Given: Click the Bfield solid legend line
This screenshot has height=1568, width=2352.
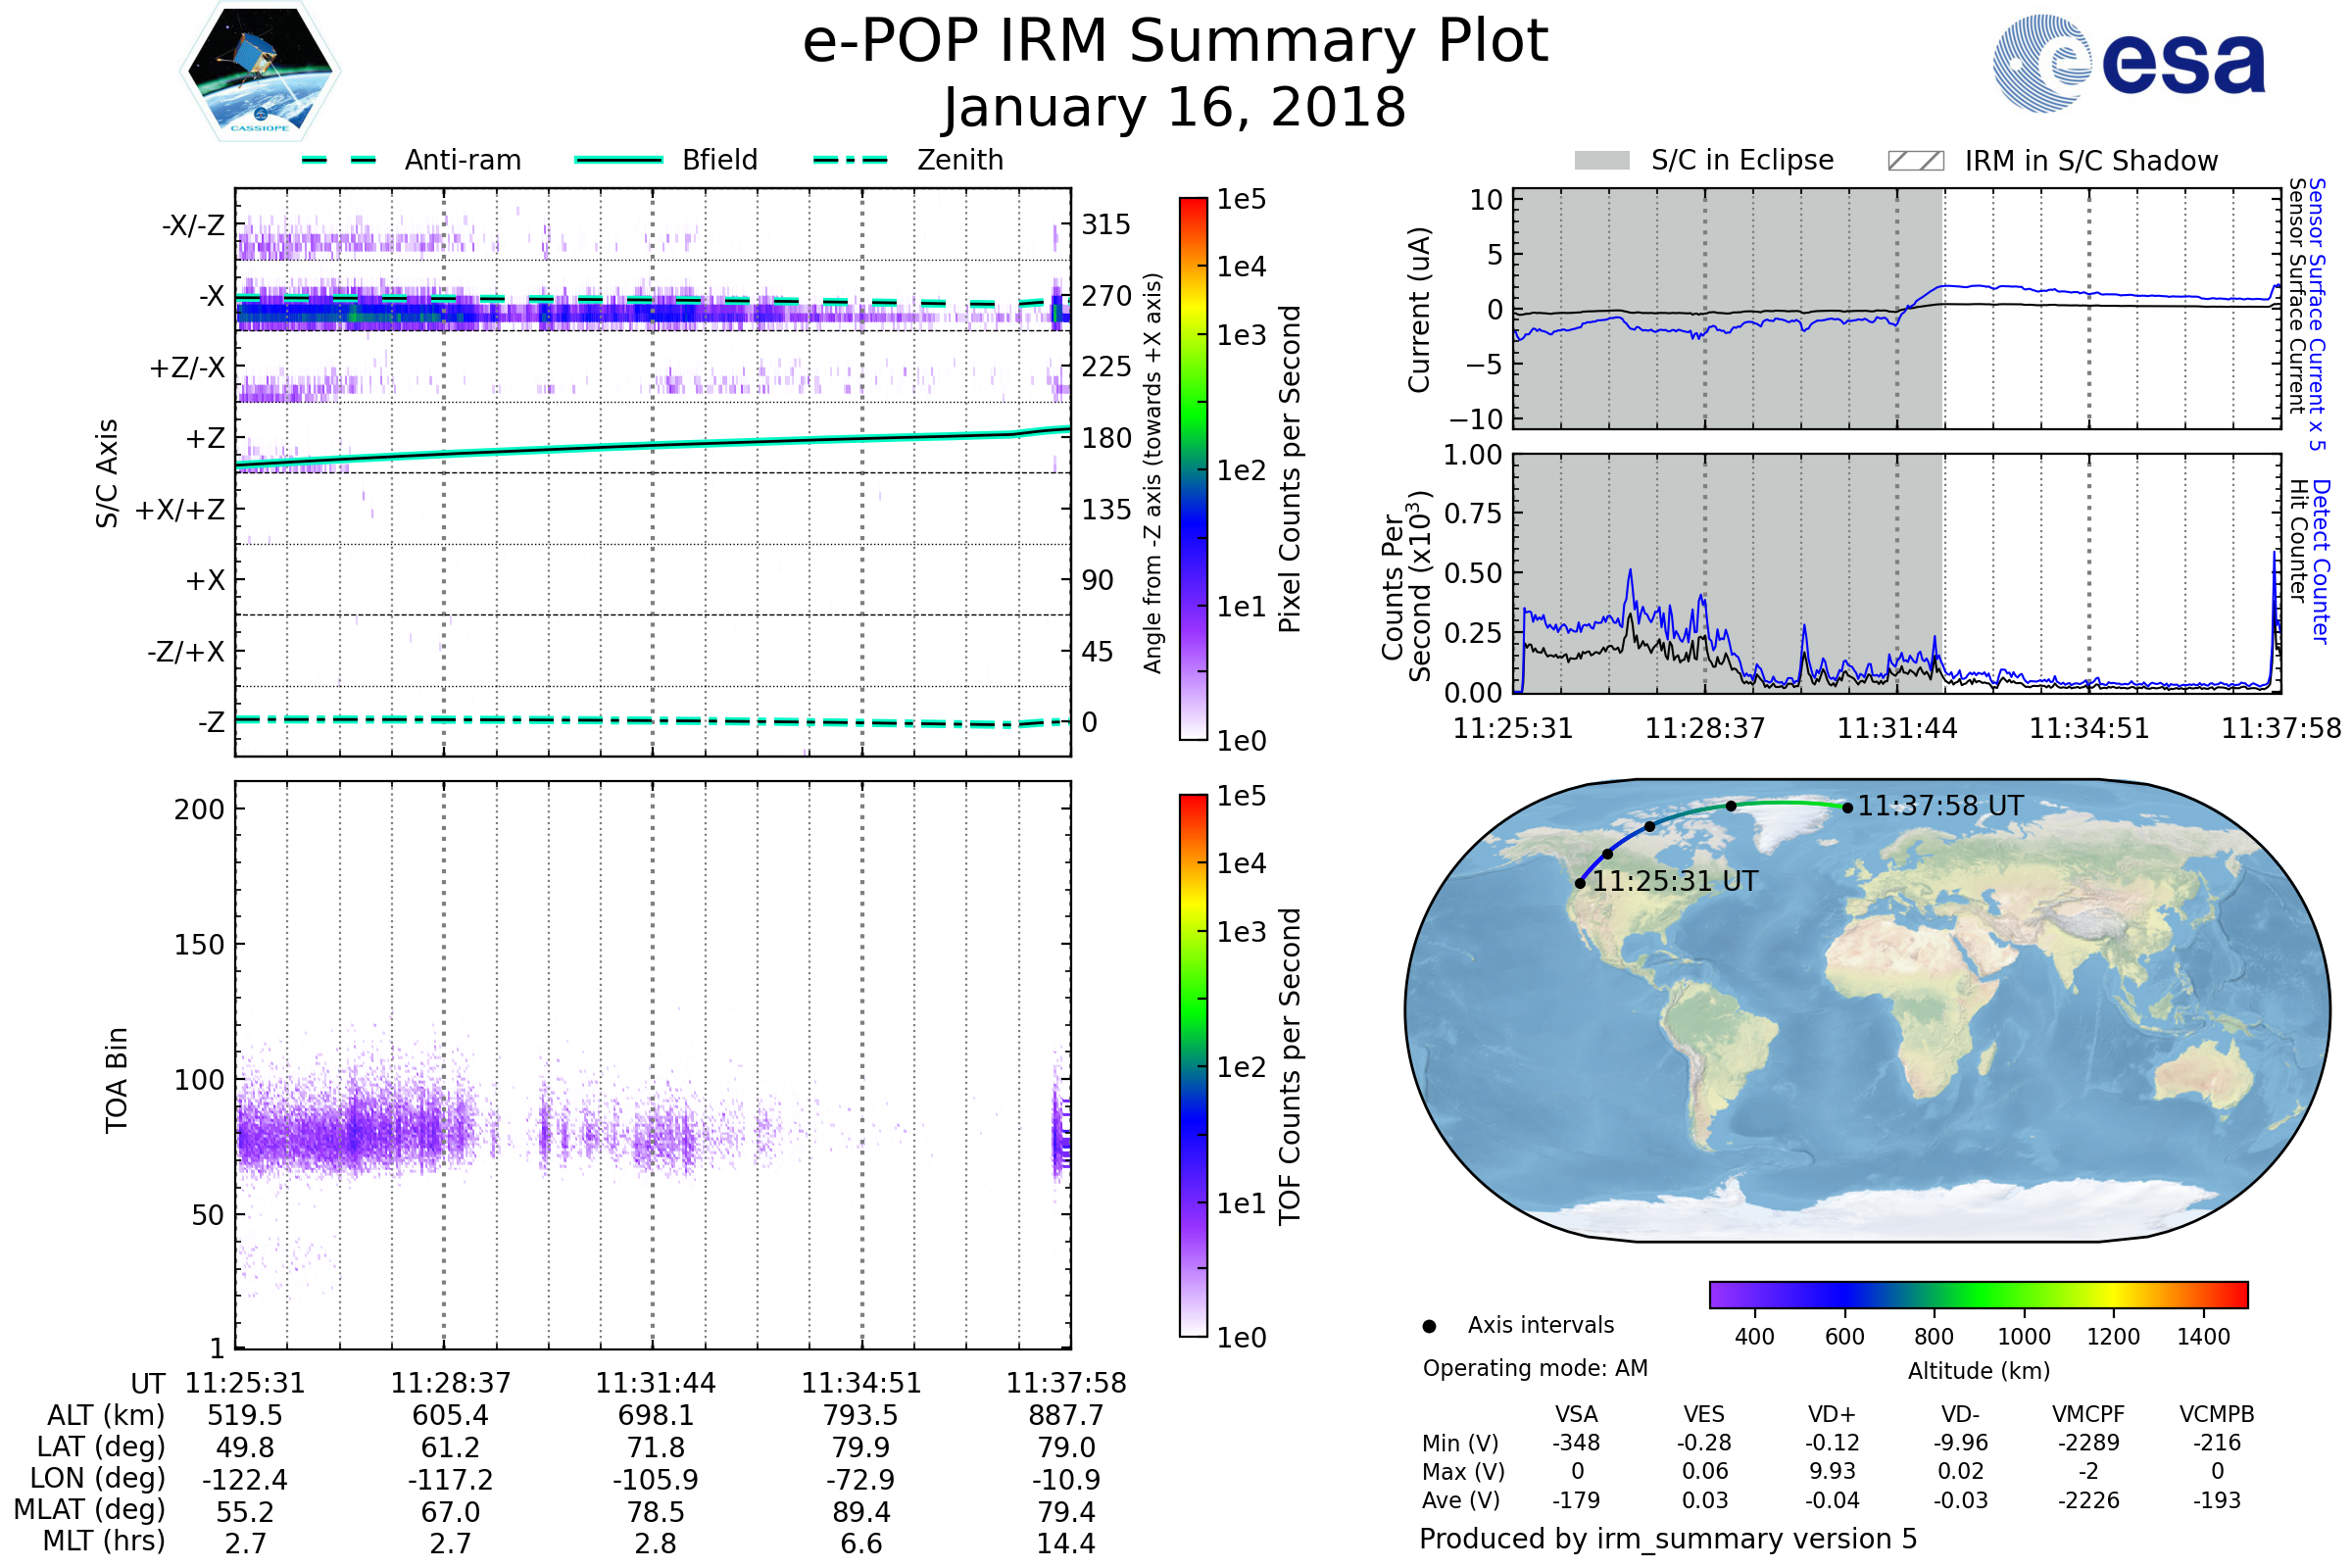Looking at the screenshot, I should point(618,160).
